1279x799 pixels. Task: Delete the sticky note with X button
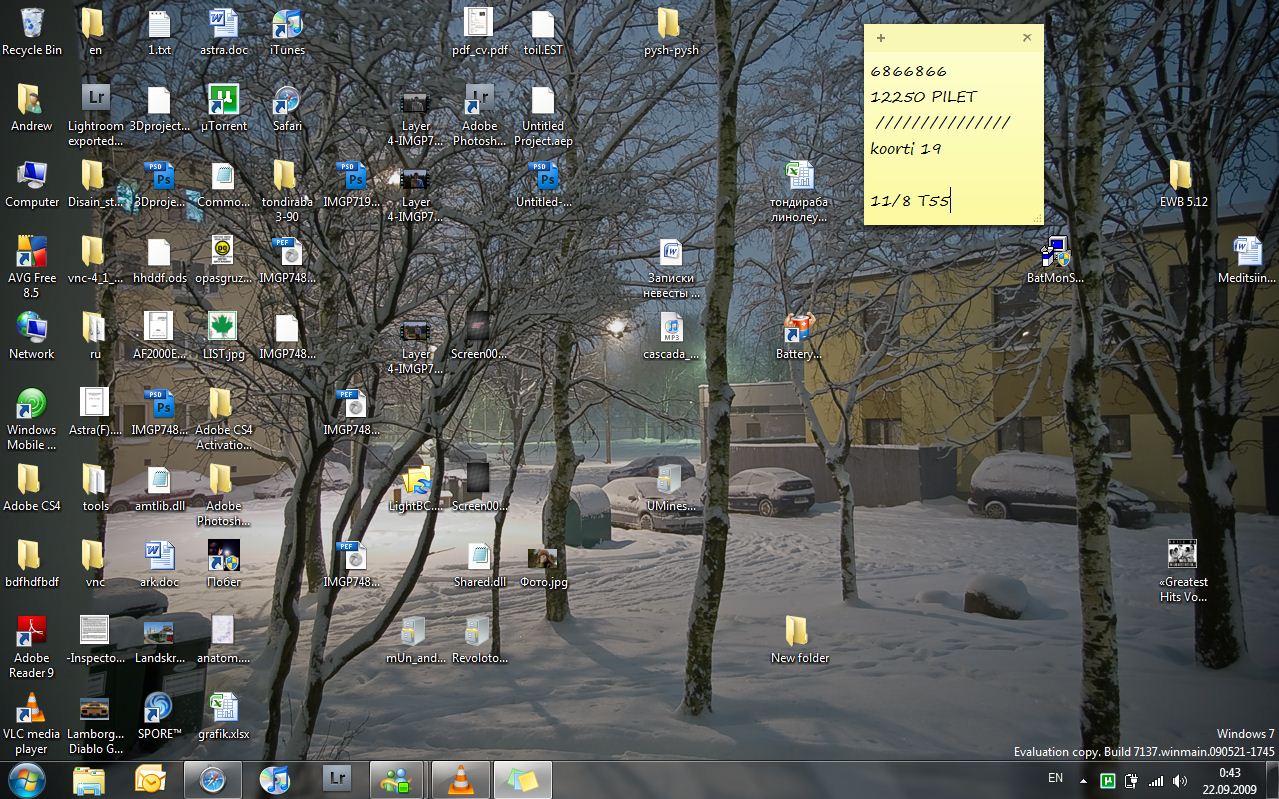click(x=1027, y=38)
